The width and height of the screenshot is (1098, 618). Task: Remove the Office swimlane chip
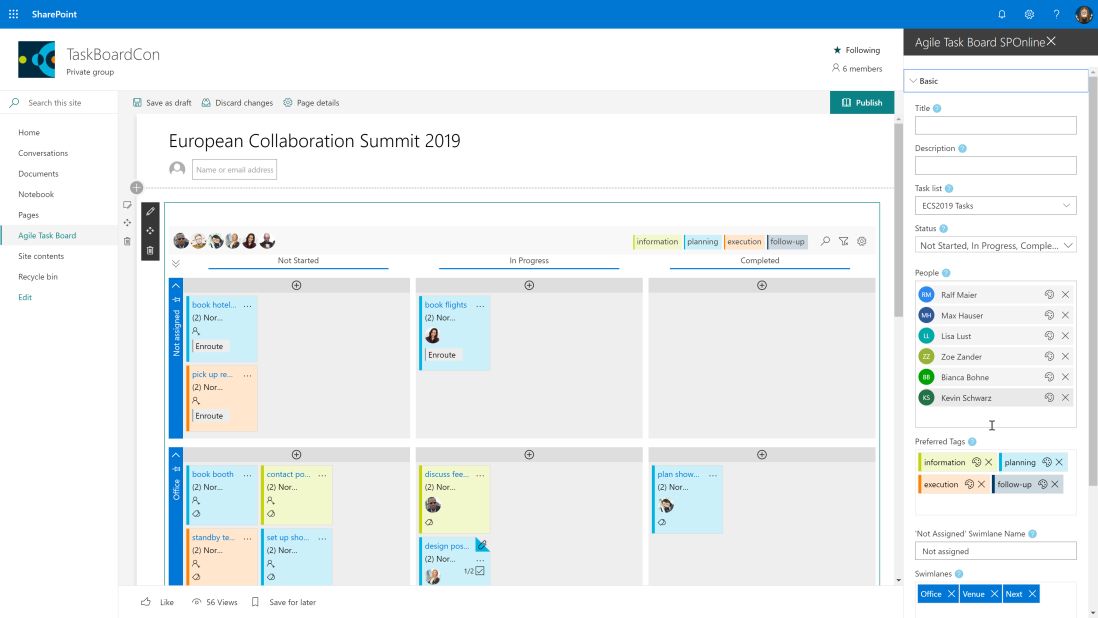[951, 594]
